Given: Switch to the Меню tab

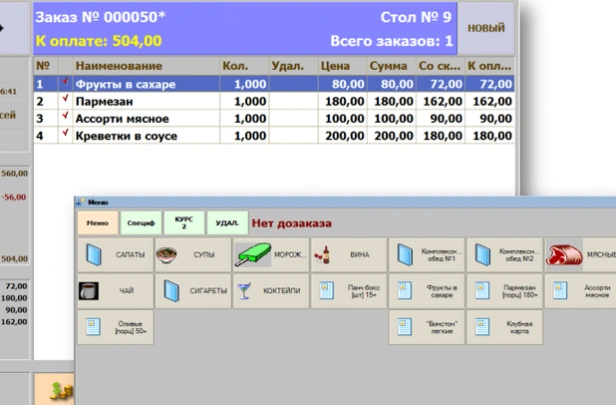Looking at the screenshot, I should [x=98, y=223].
